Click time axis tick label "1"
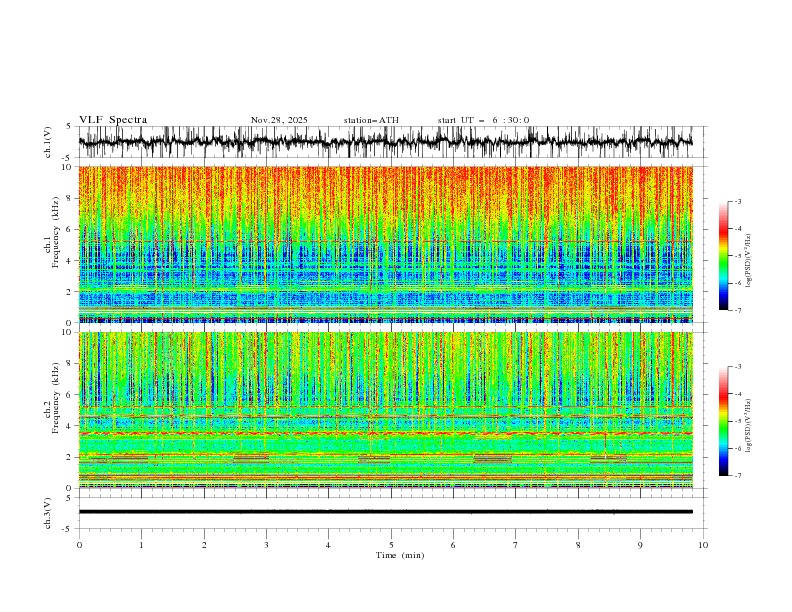Screen dimensions: 792x612 point(141,545)
